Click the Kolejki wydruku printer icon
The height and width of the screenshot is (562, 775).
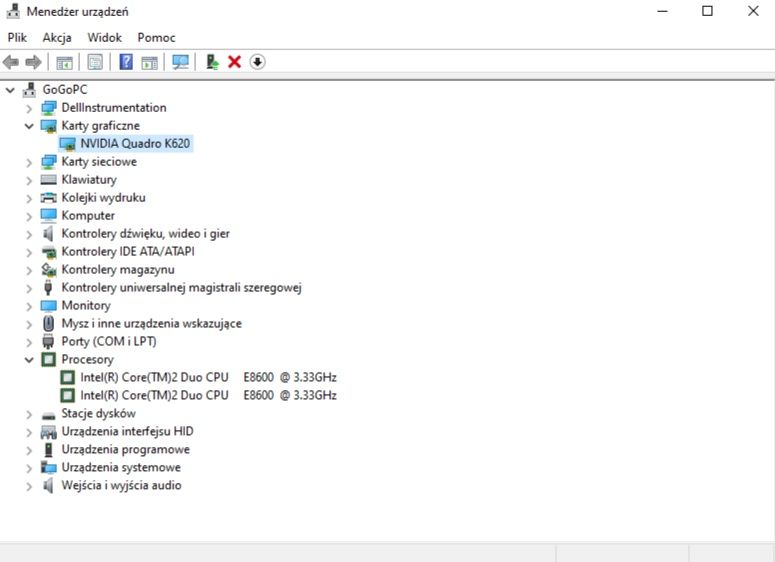tap(48, 198)
